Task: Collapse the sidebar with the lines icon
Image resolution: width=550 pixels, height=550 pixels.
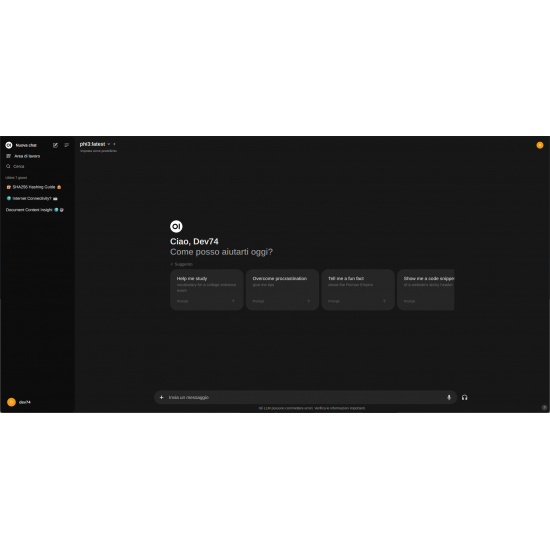Action: click(x=67, y=145)
